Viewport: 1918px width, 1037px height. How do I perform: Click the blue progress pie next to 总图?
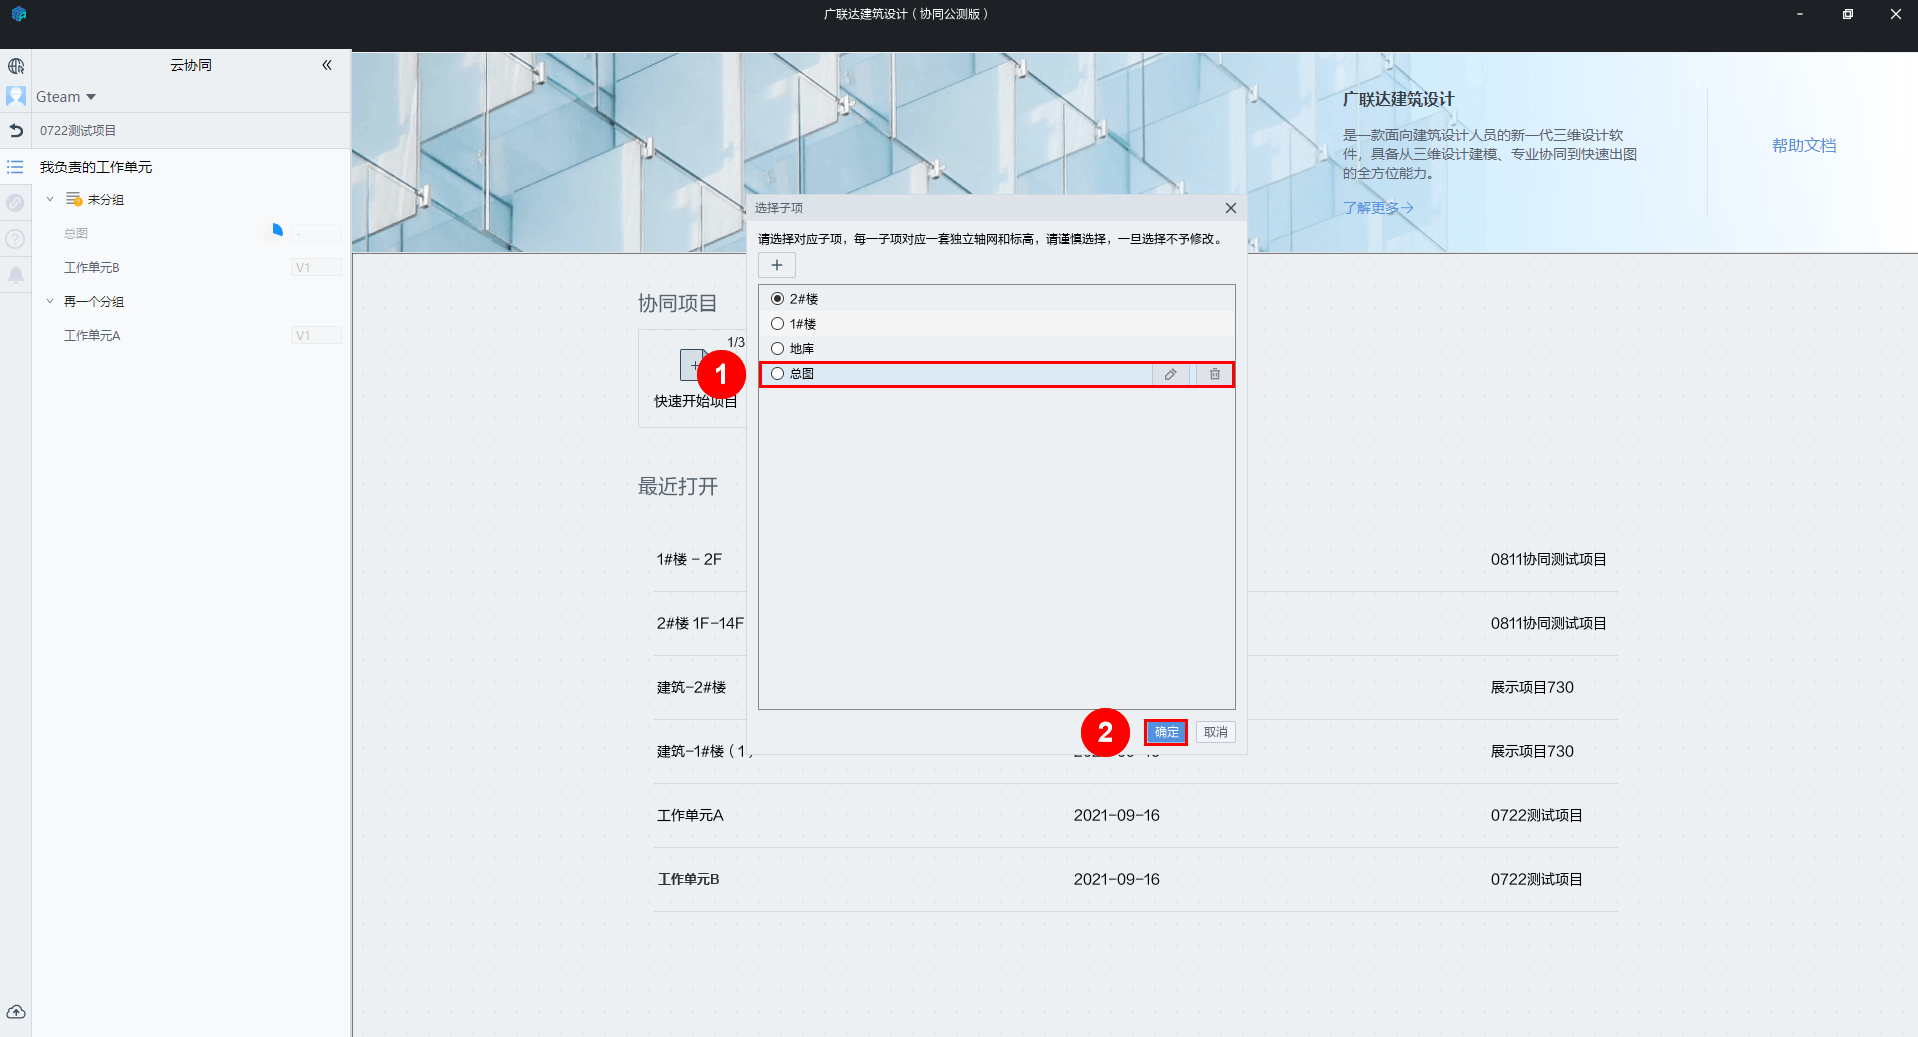point(277,230)
